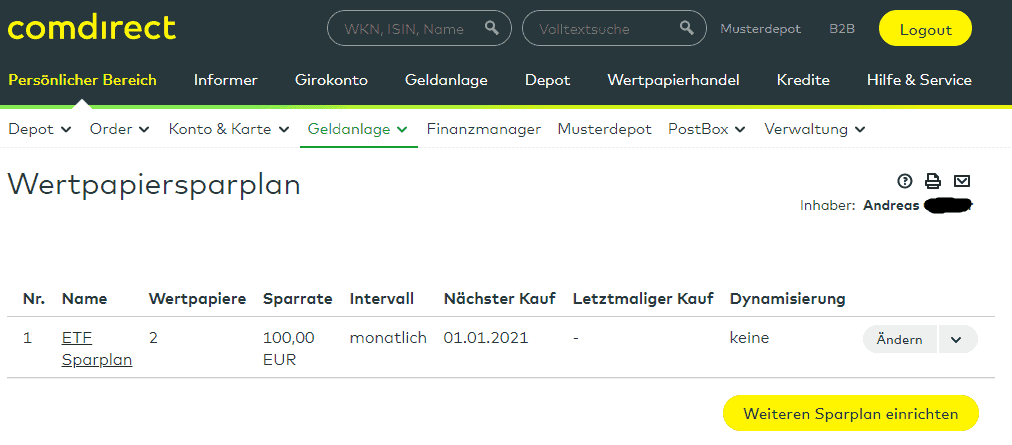Open the B2B link
The image size is (1012, 445).
[x=842, y=29]
